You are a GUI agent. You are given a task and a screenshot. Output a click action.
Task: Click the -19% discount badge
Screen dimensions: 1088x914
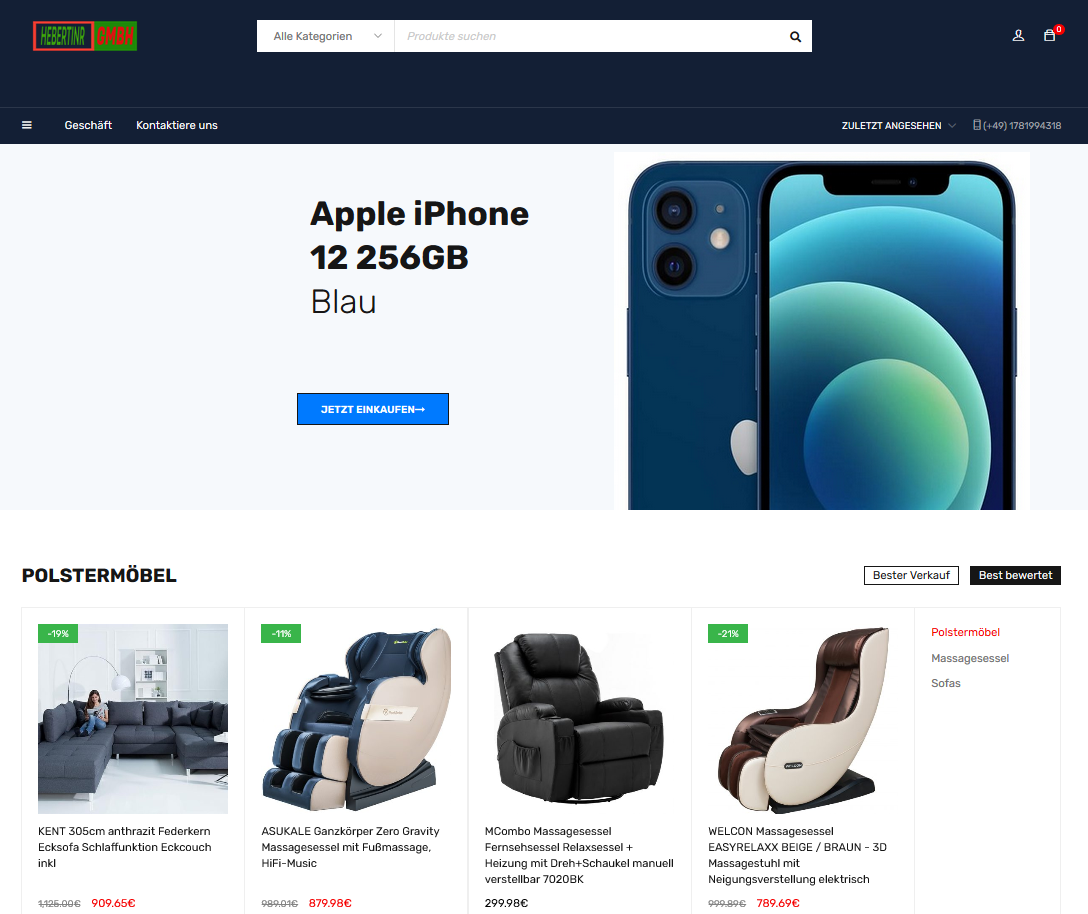(x=58, y=634)
